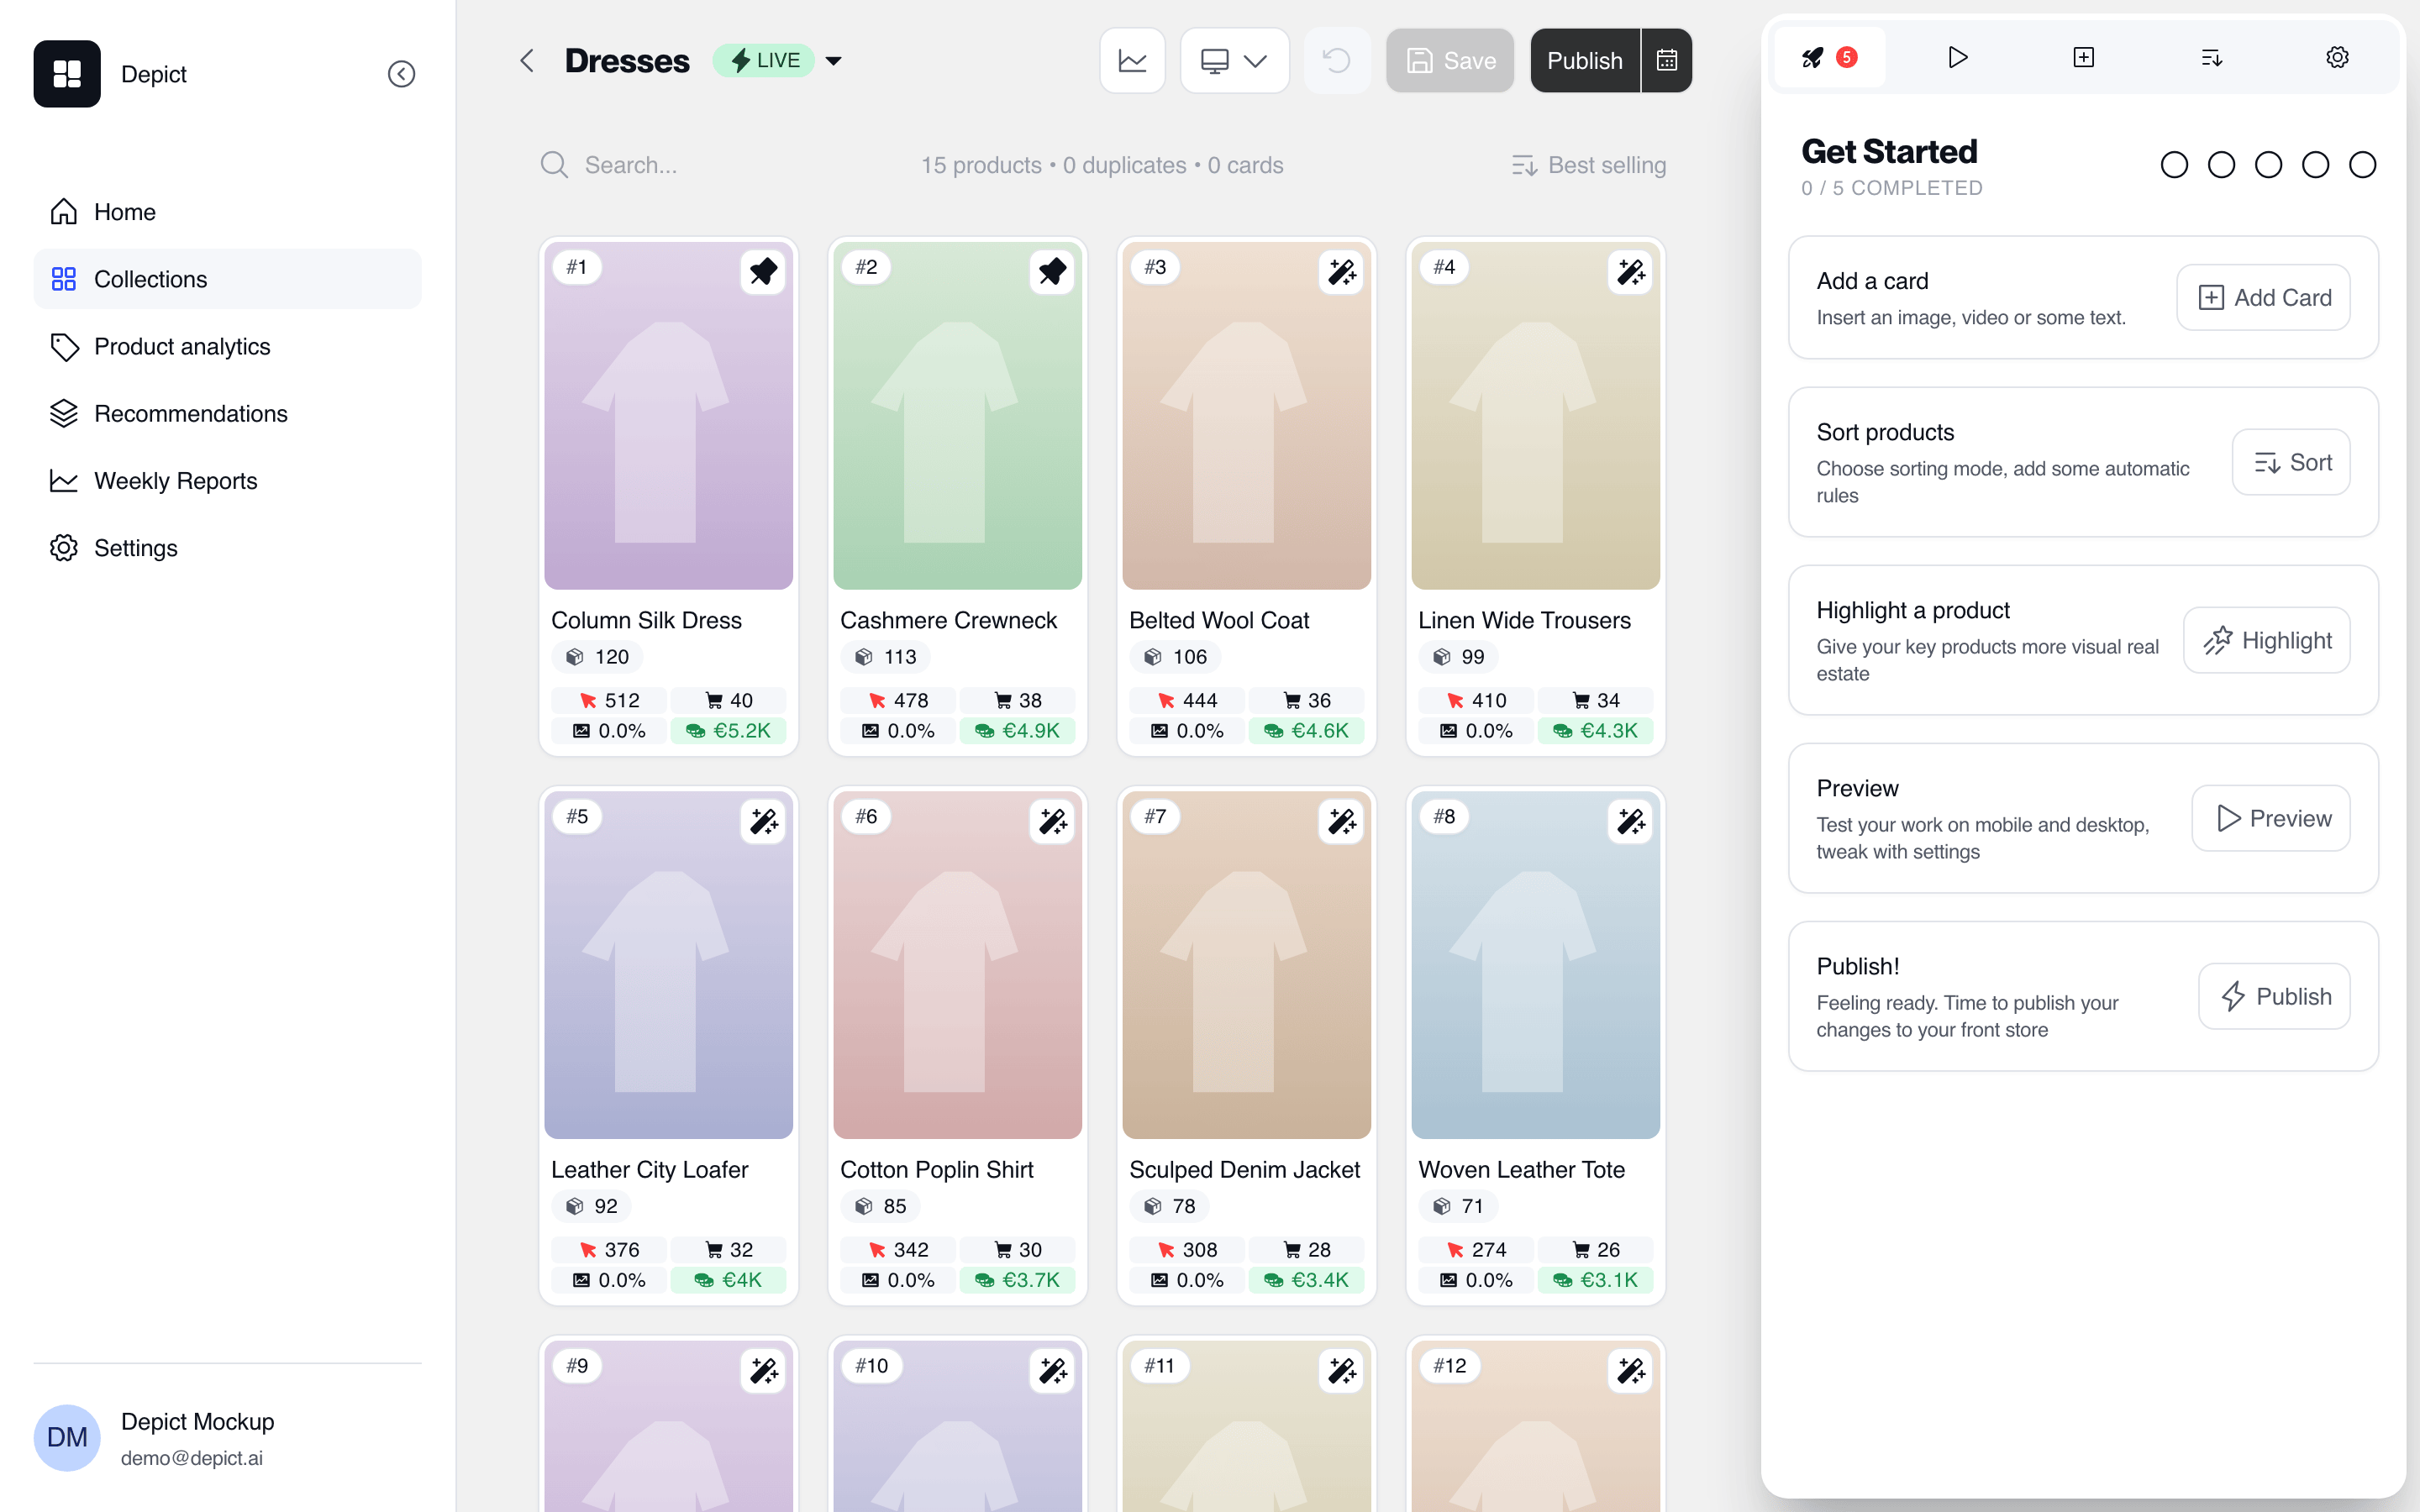Unpin Cashmere Crewneck using pin icon
This screenshot has width=2420, height=1512.
[x=1053, y=271]
